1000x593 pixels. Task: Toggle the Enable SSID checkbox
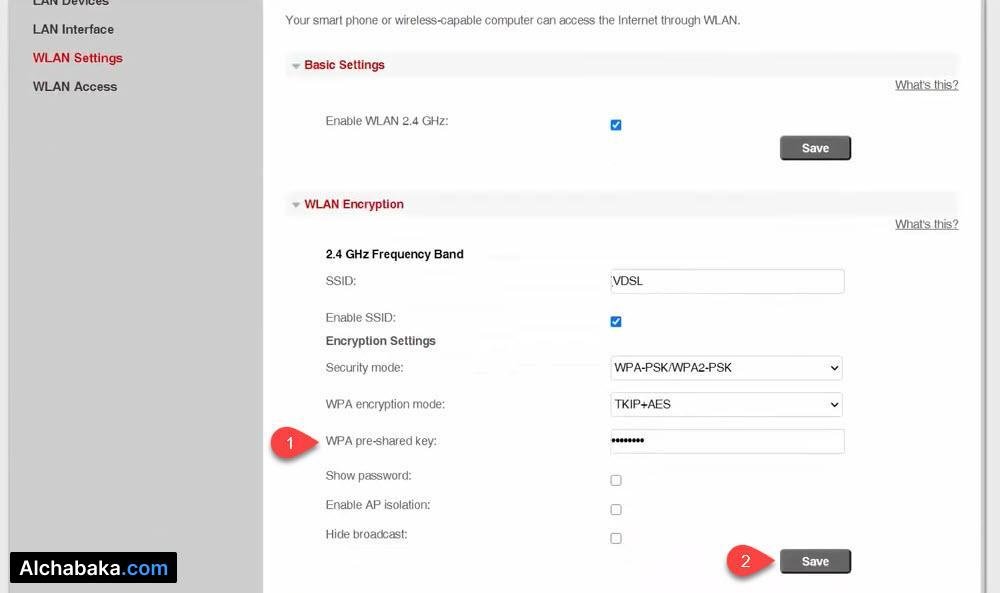(x=615, y=321)
